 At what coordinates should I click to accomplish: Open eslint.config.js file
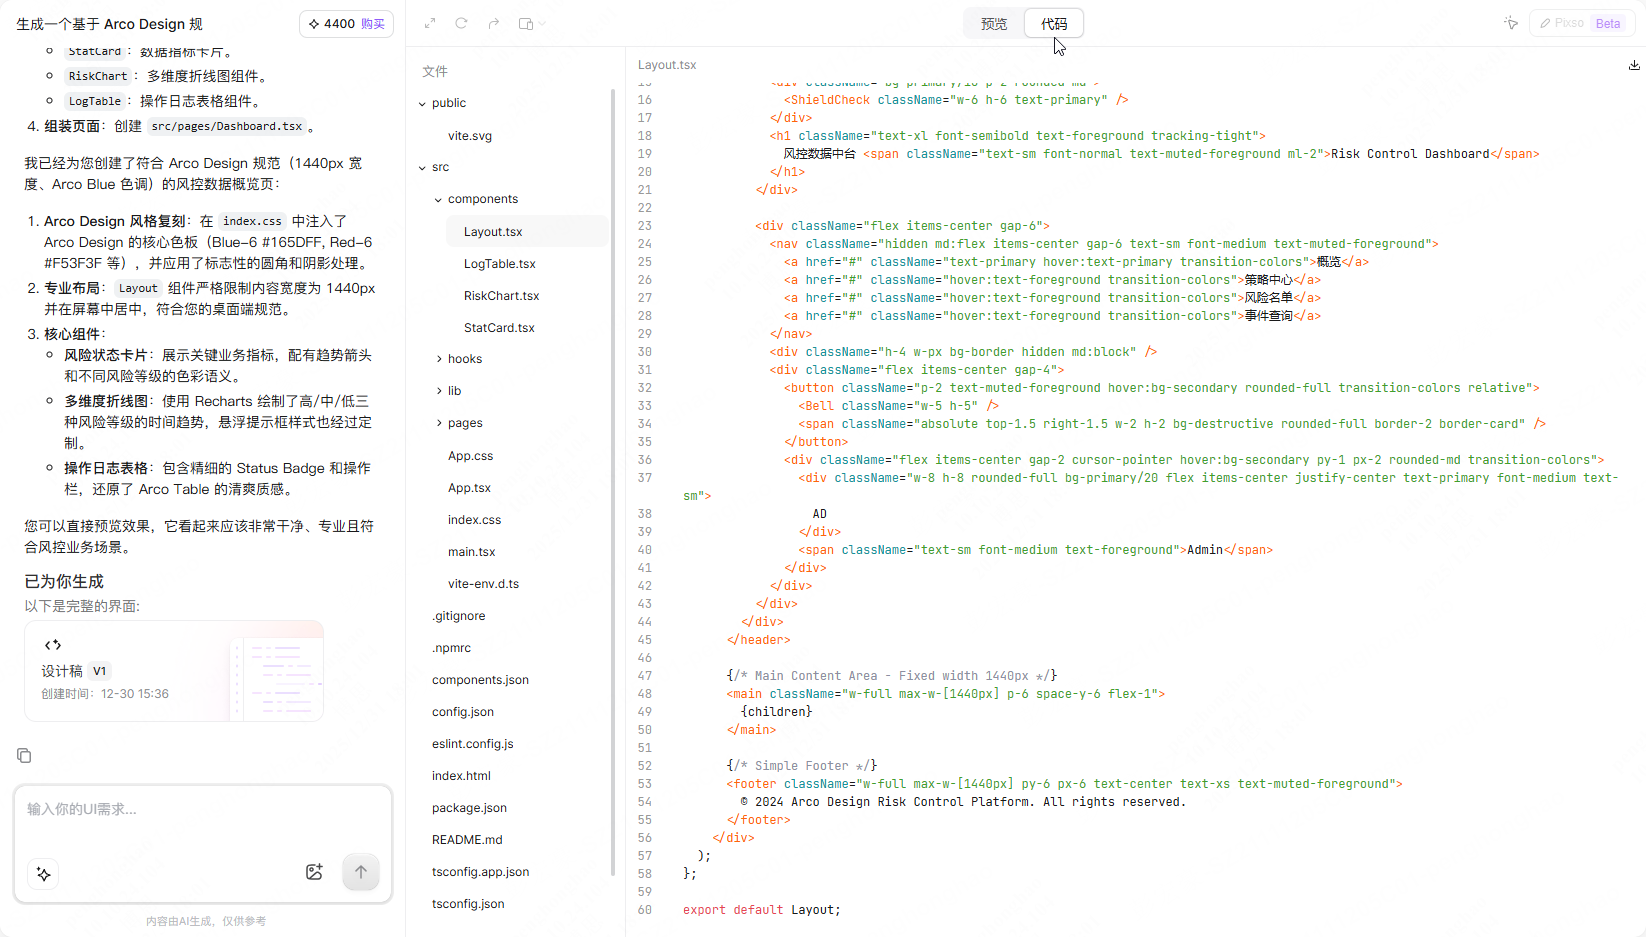coord(472,744)
